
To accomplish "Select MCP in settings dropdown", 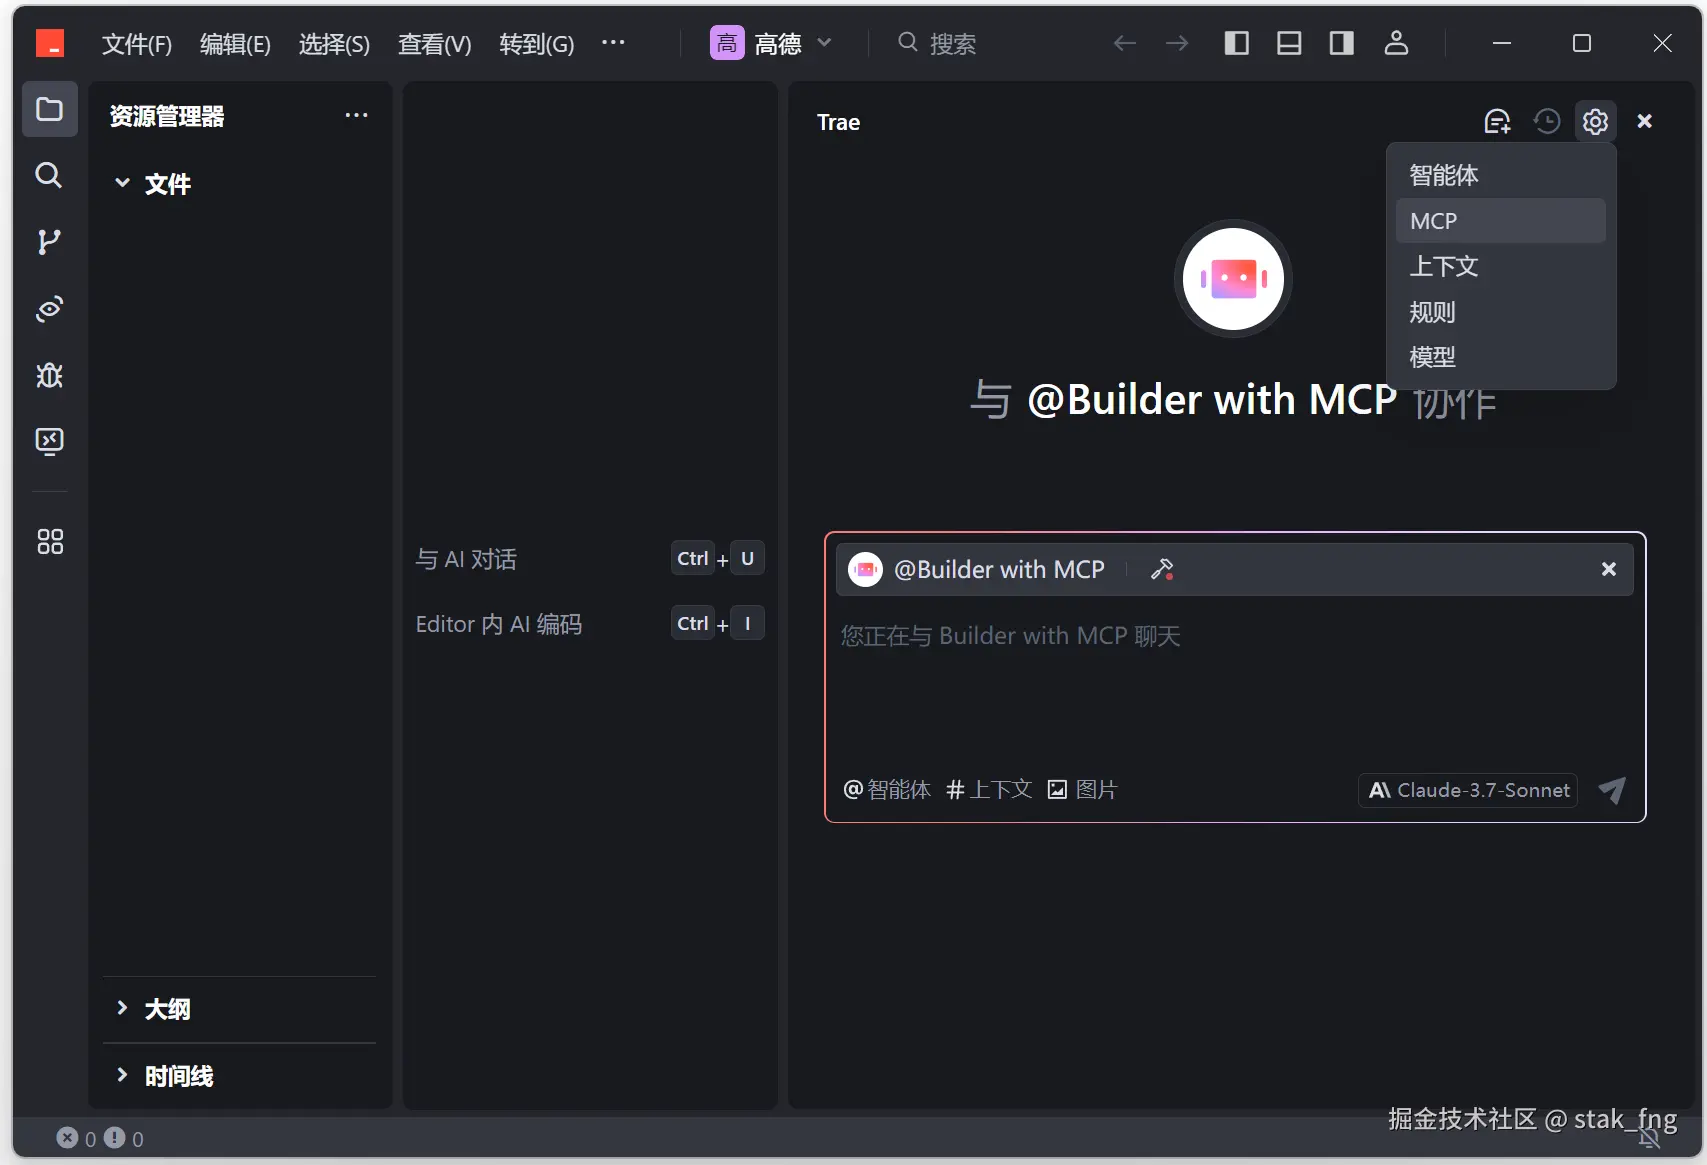I will [1500, 221].
